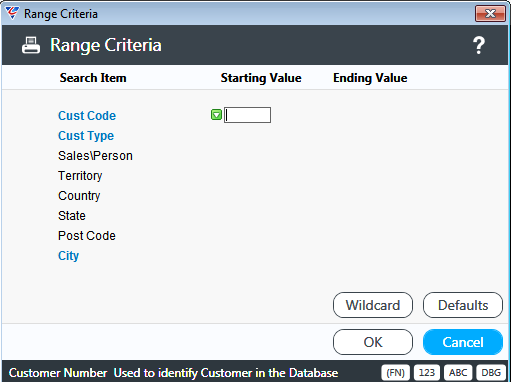The height and width of the screenshot is (382, 511).
Task: Choose the Territory search item
Action: point(80,176)
